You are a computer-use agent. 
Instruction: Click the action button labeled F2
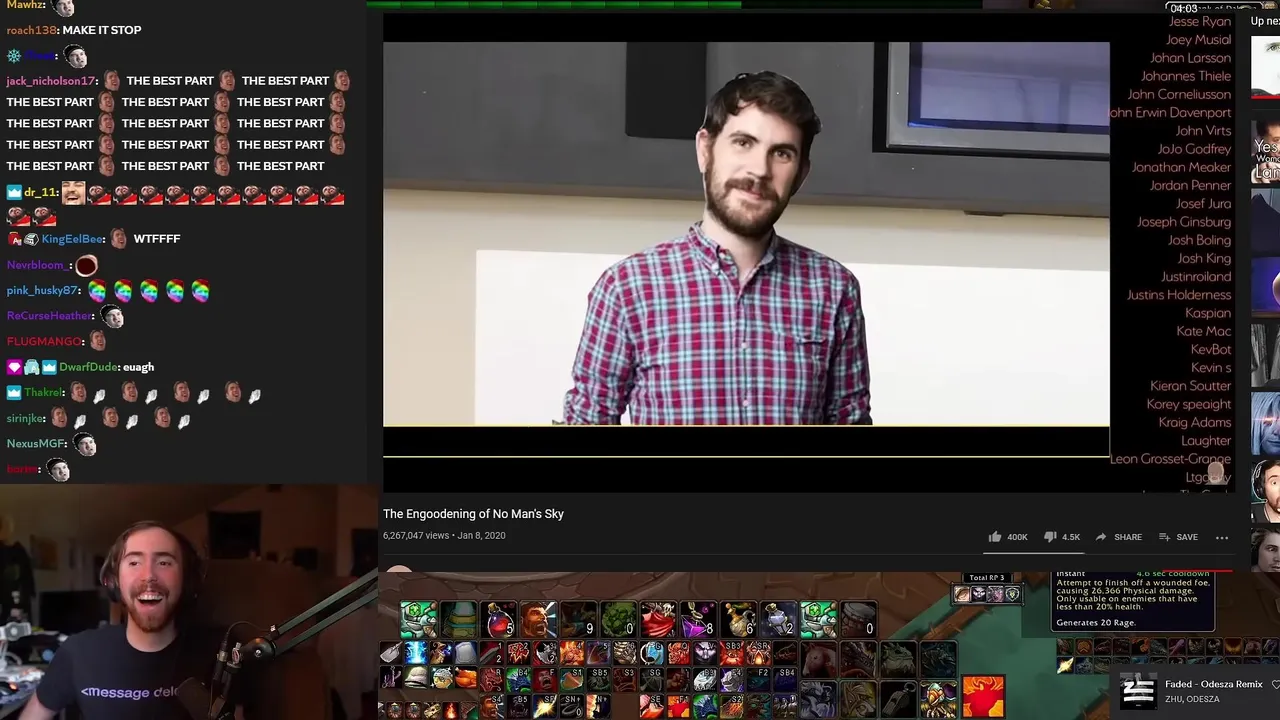click(759, 679)
